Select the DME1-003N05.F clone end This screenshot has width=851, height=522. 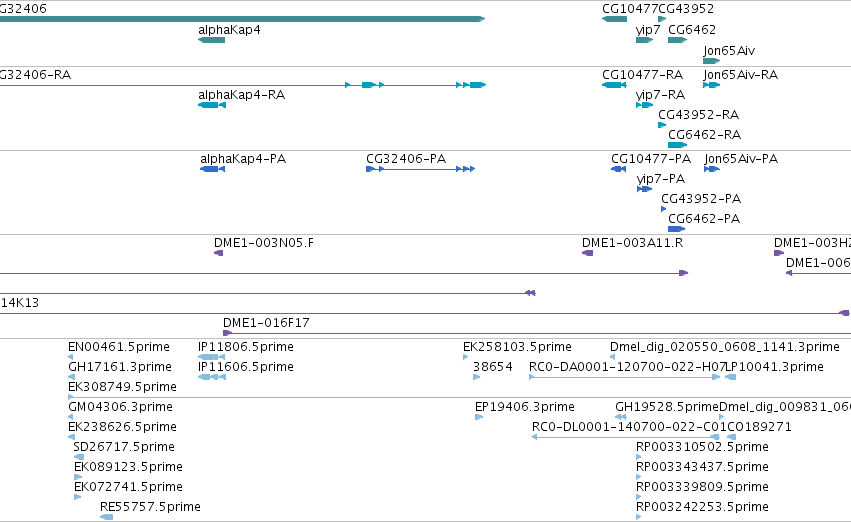pos(219,253)
